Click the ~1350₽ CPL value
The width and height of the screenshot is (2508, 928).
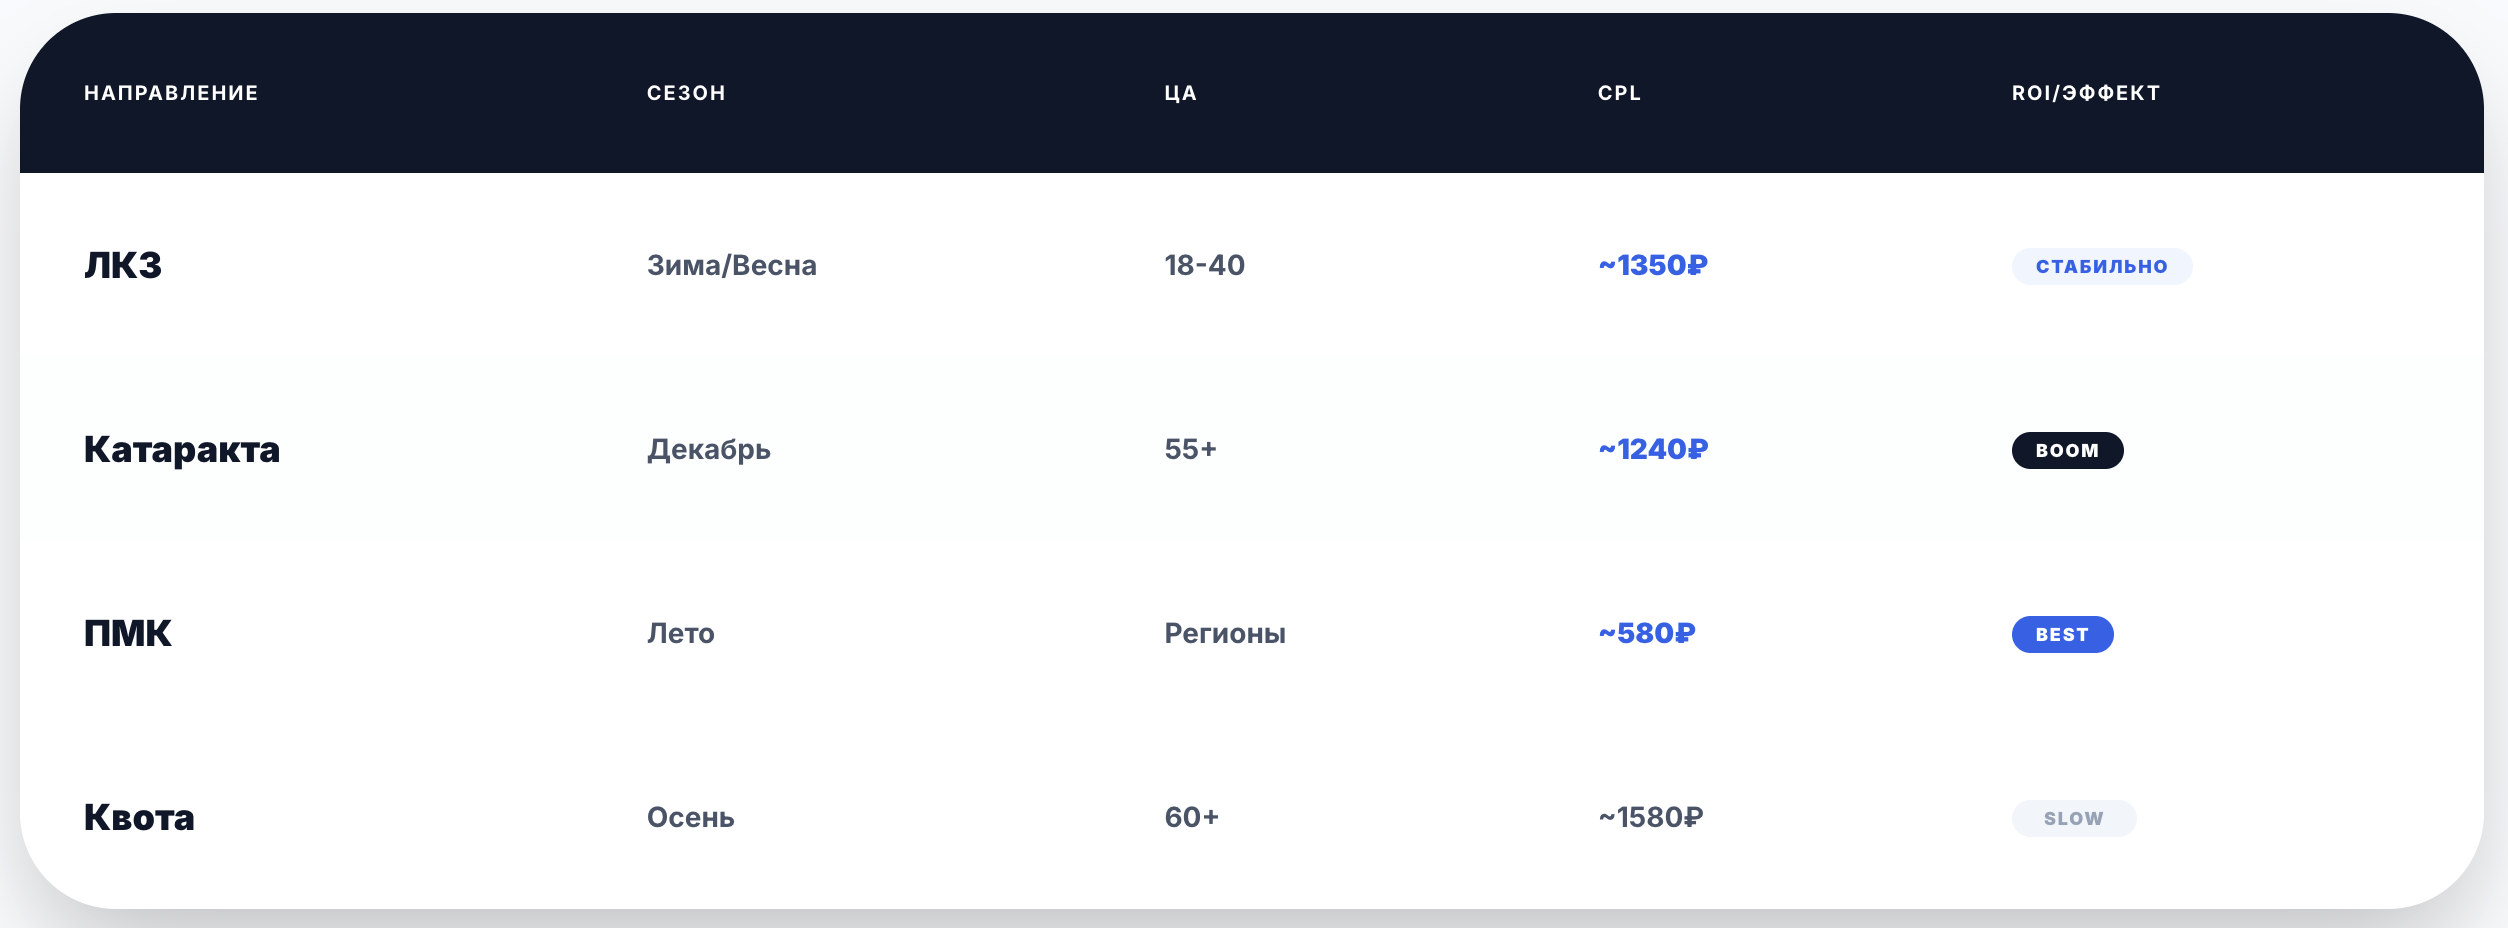(1653, 265)
